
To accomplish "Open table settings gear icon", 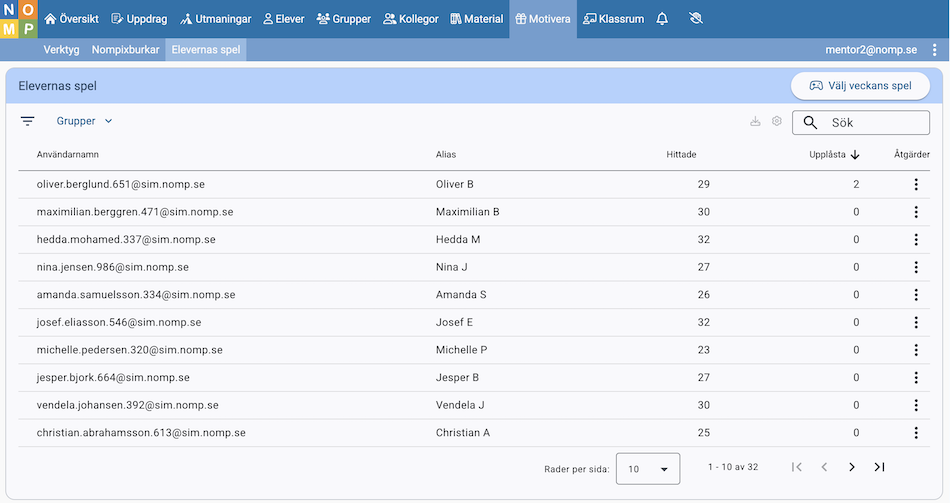I will pos(777,121).
